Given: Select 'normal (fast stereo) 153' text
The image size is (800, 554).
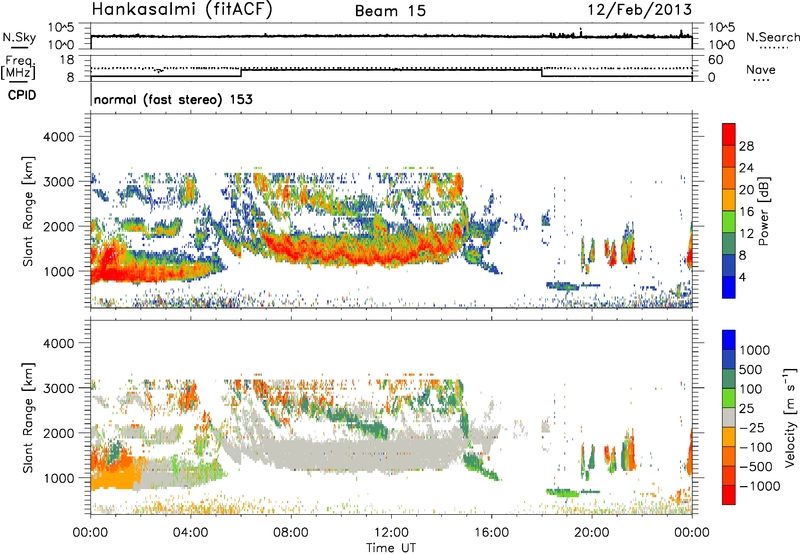Looking at the screenshot, I should 173,99.
